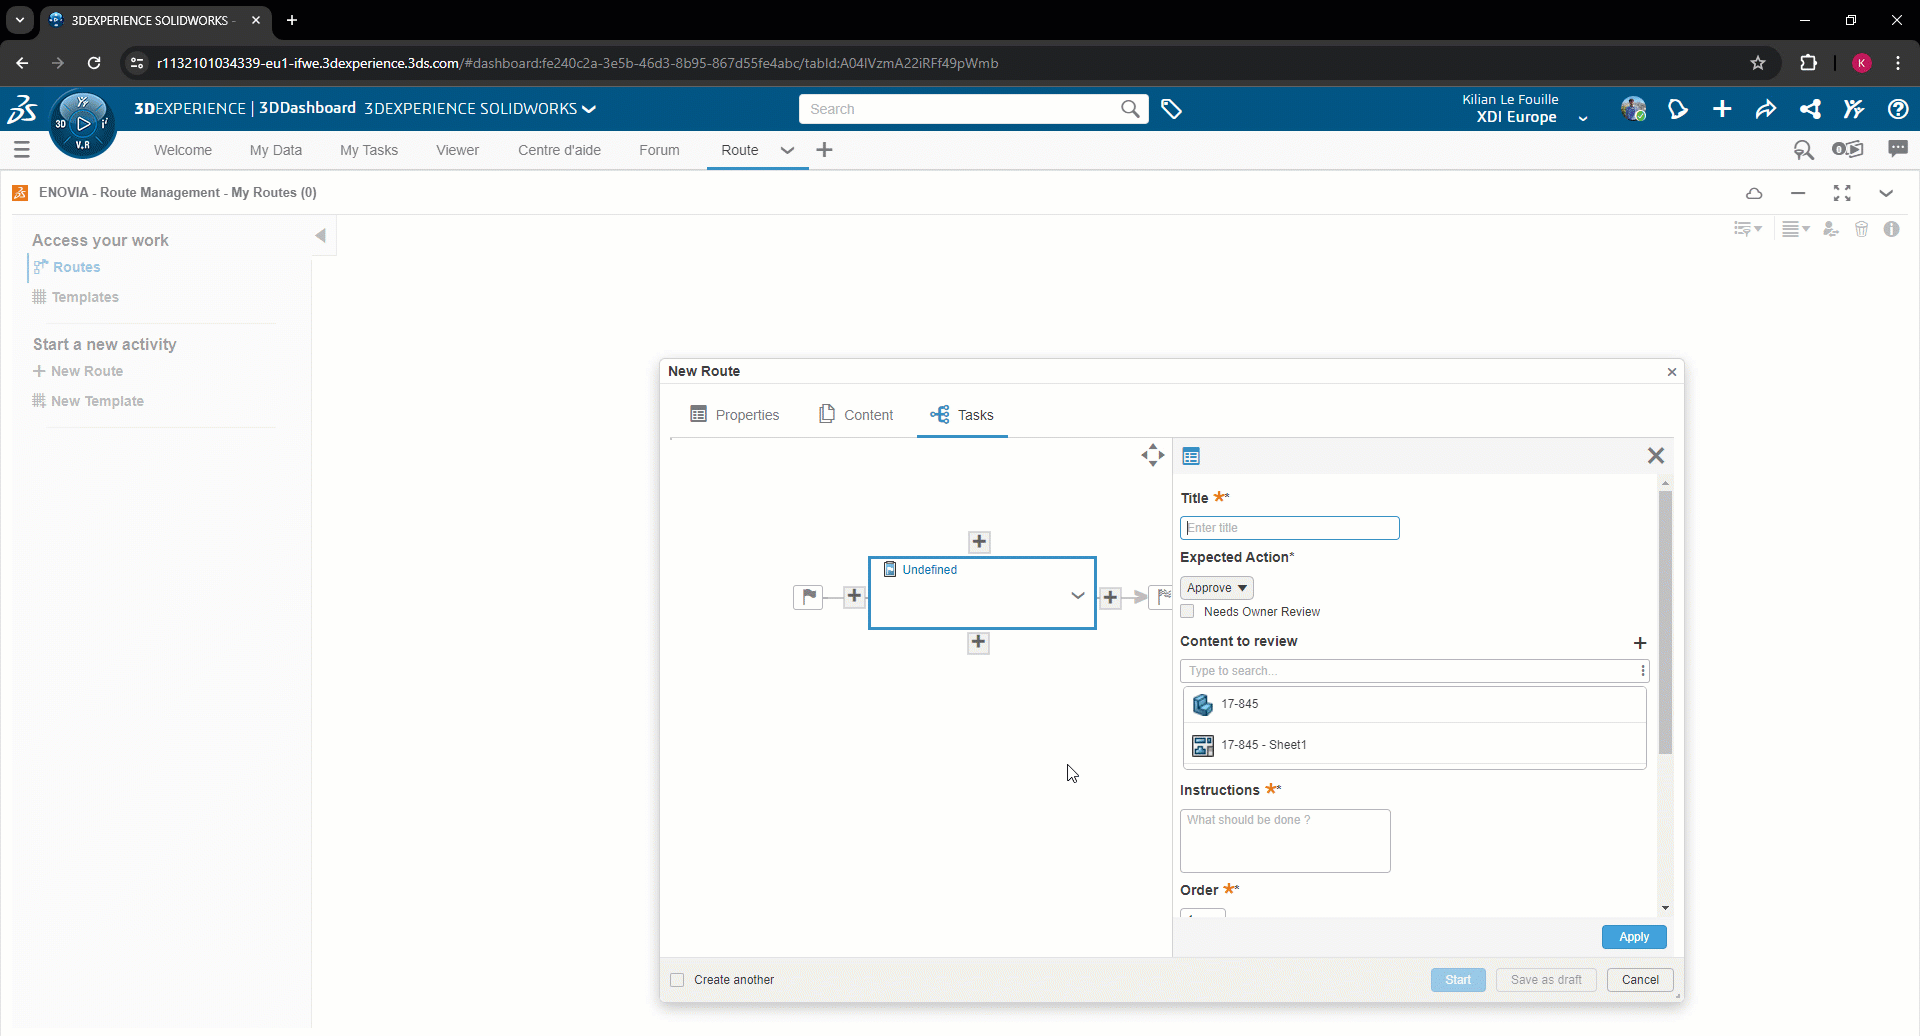
Task: Click the tag icon beside search bar
Action: [1172, 109]
